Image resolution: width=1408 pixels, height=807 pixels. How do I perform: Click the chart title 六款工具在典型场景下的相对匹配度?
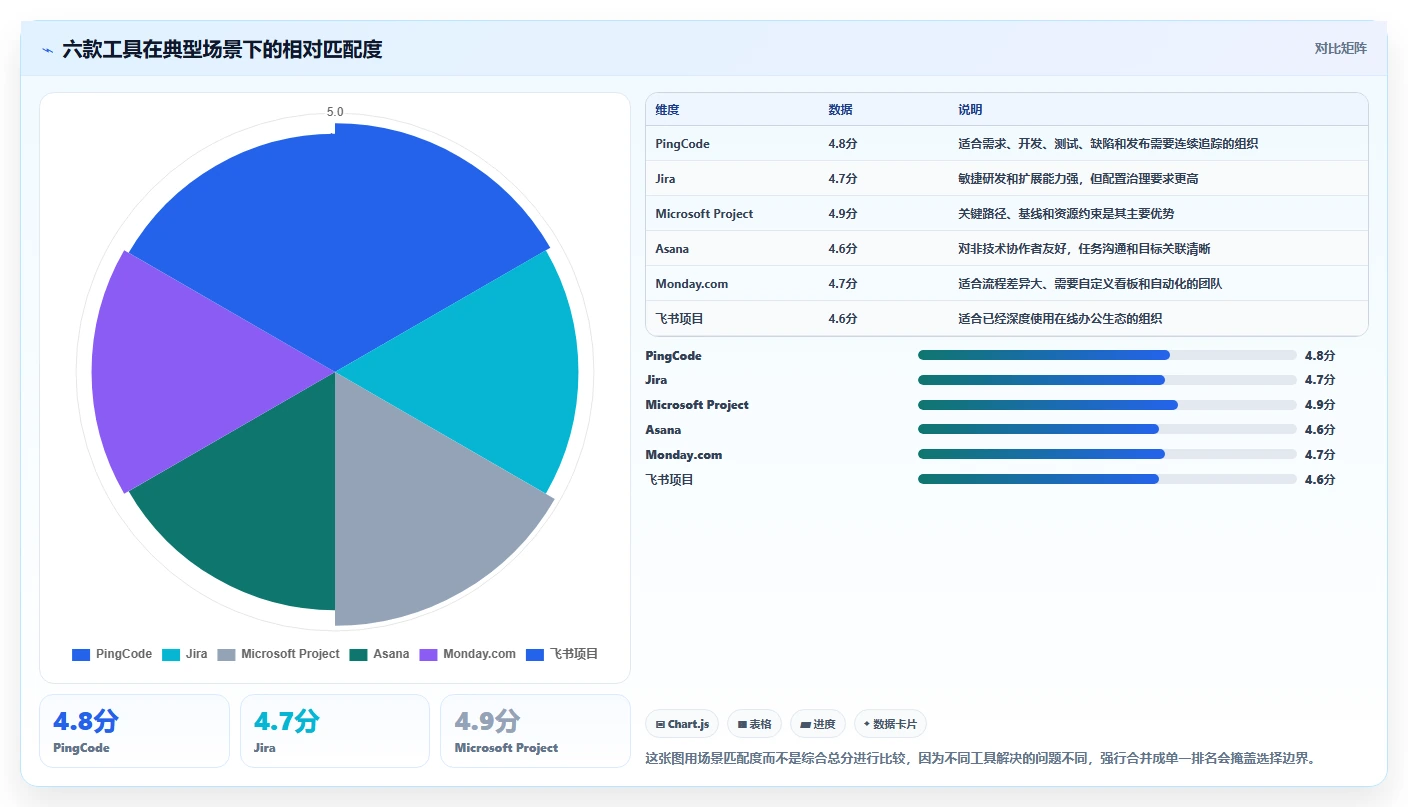[x=222, y=49]
